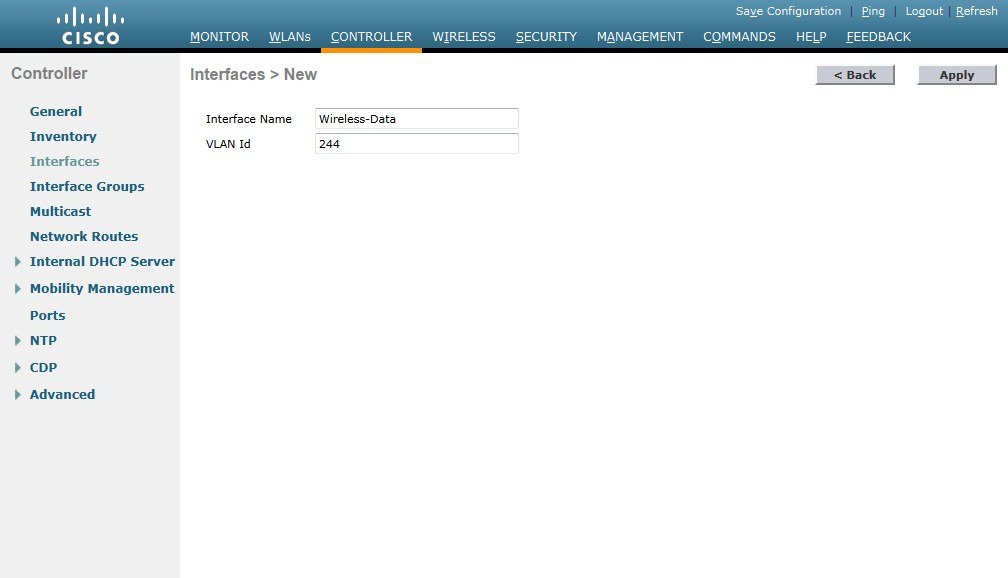The height and width of the screenshot is (578, 1008).
Task: Select Interface Groups in the sidebar
Action: coord(87,186)
